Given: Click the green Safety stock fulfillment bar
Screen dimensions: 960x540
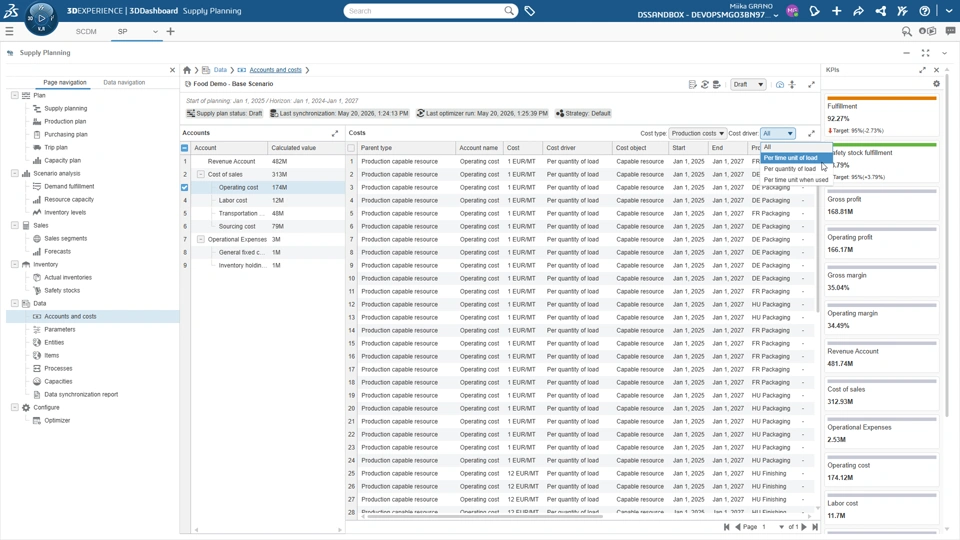Looking at the screenshot, I should point(884,144).
